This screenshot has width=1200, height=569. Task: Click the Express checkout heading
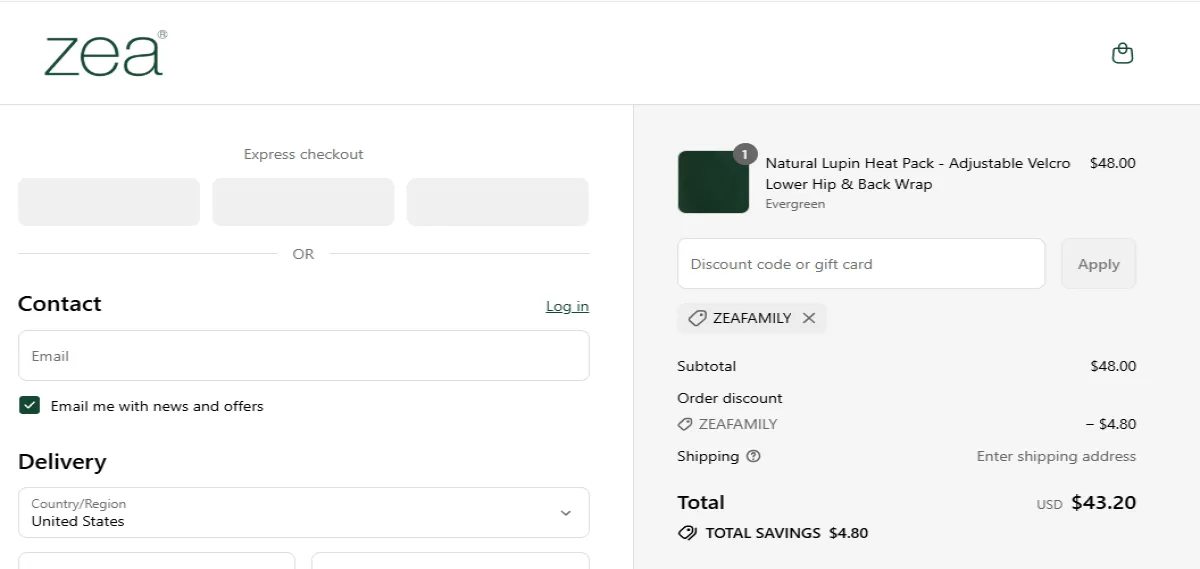click(304, 154)
